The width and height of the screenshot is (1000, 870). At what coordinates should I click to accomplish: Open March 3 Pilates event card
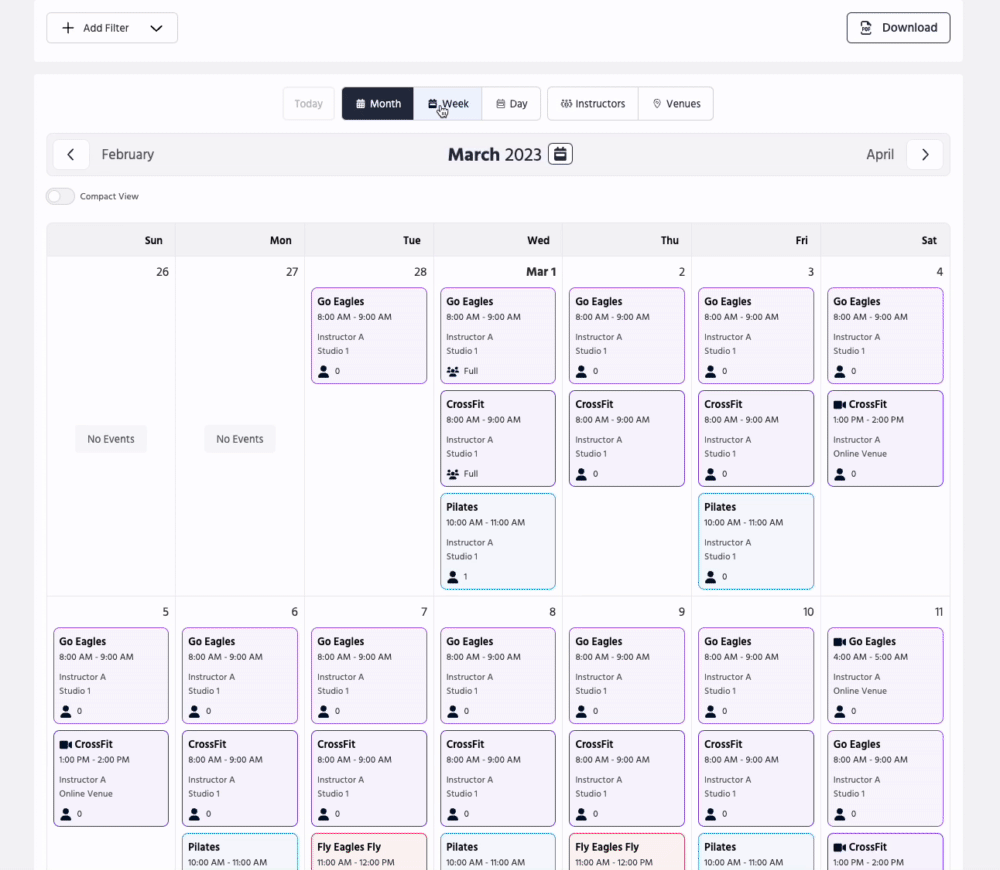[755, 540]
